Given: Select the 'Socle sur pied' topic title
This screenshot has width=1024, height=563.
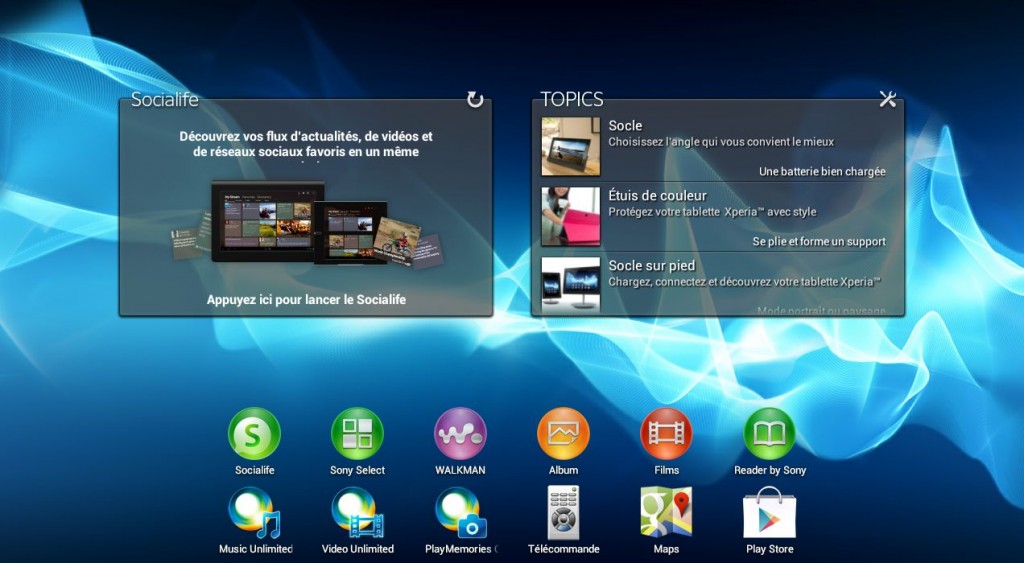Looking at the screenshot, I should pos(652,265).
